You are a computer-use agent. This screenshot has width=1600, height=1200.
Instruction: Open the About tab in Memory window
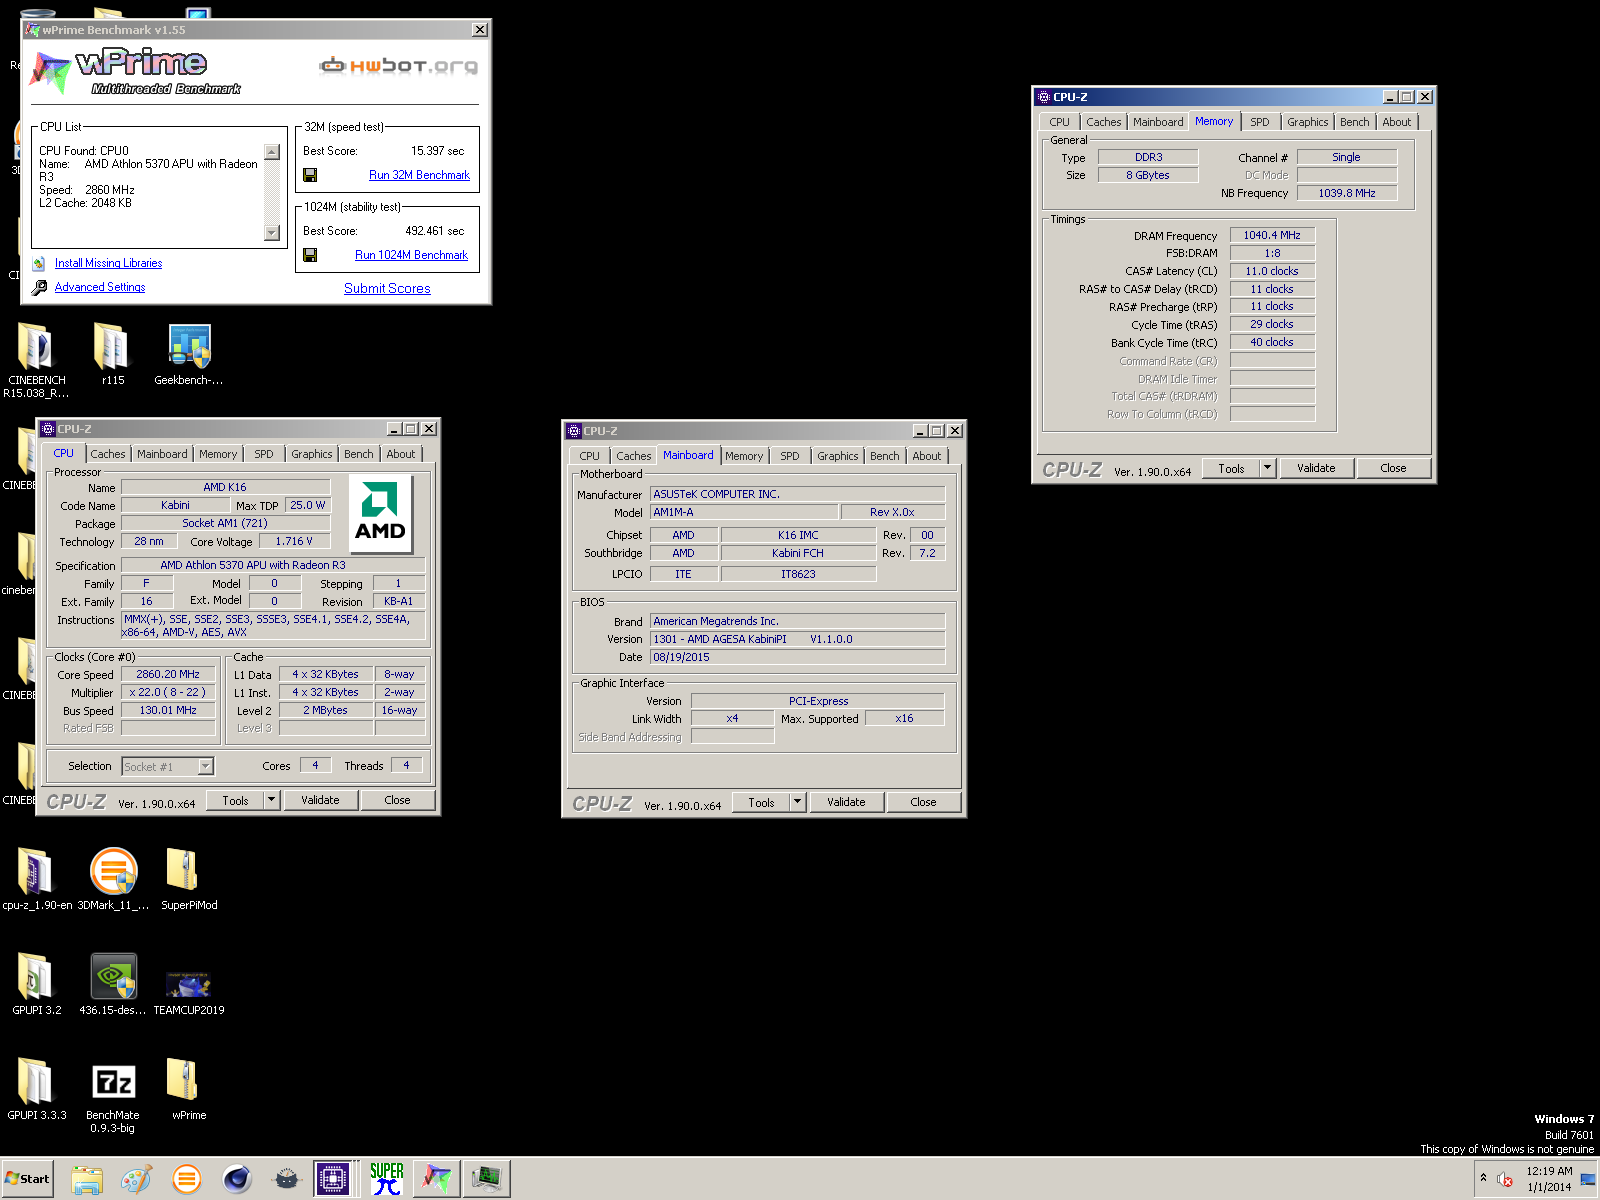tap(1397, 122)
